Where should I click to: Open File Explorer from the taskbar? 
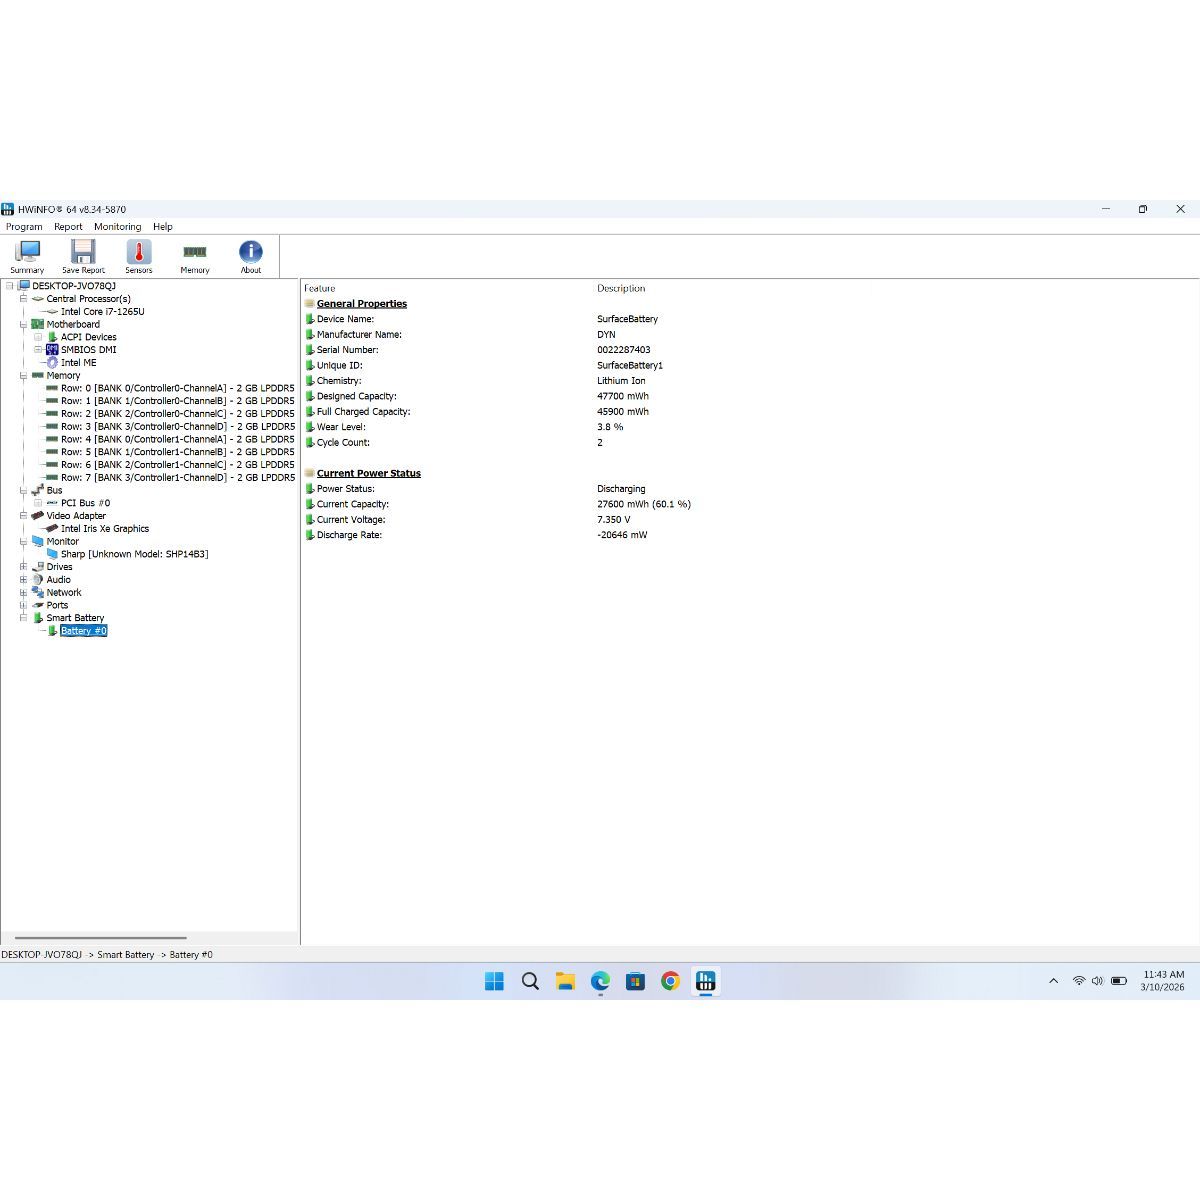565,981
